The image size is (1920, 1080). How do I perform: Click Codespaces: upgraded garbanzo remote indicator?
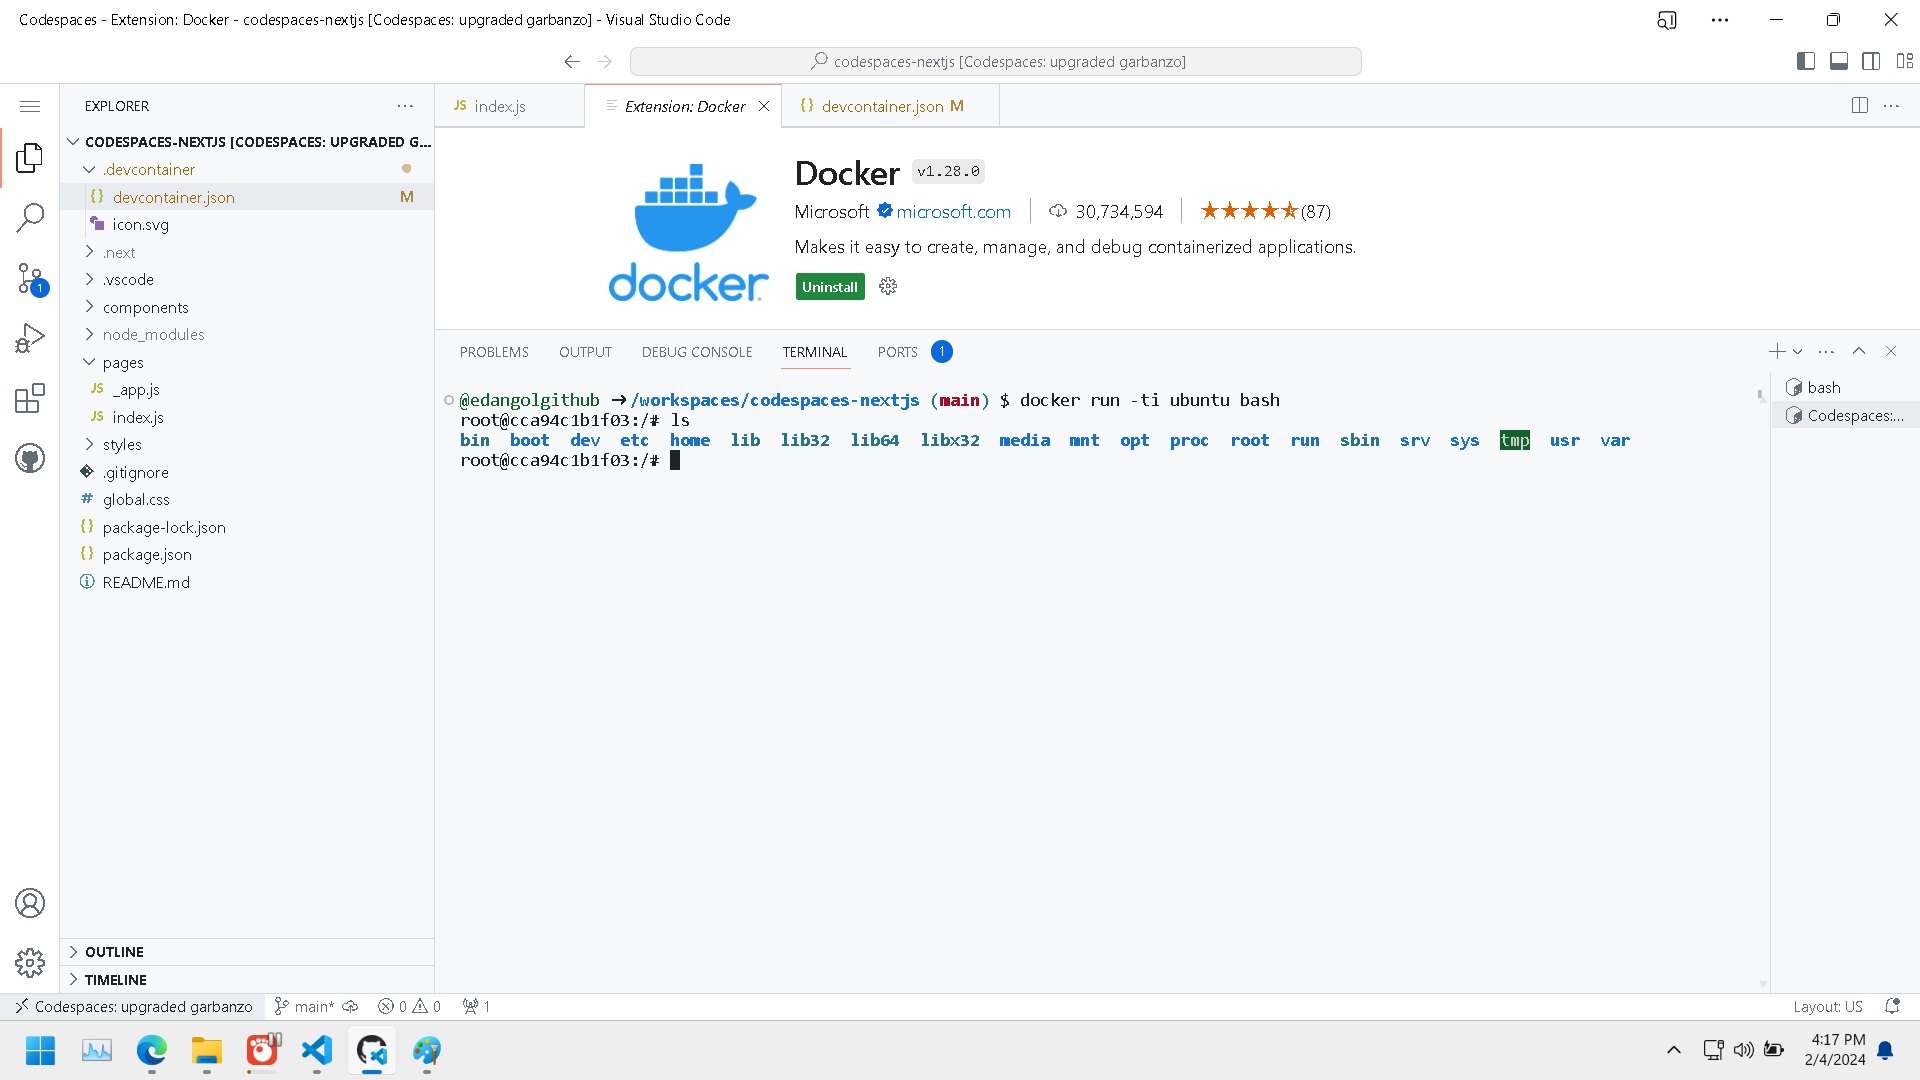[x=133, y=1007]
